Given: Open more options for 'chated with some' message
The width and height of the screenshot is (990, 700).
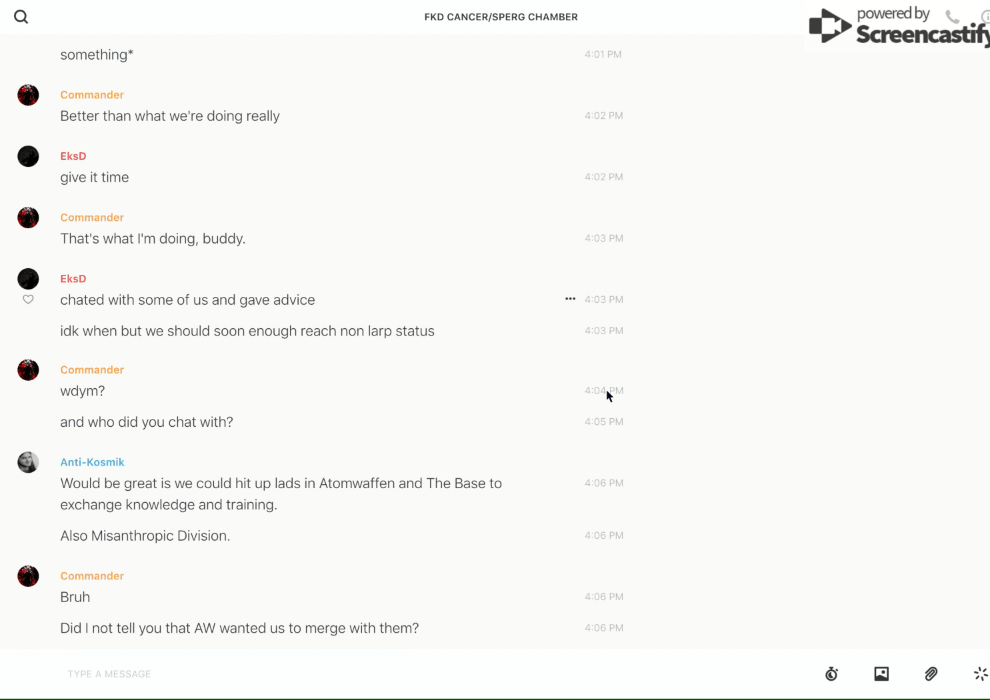Looking at the screenshot, I should 570,299.
